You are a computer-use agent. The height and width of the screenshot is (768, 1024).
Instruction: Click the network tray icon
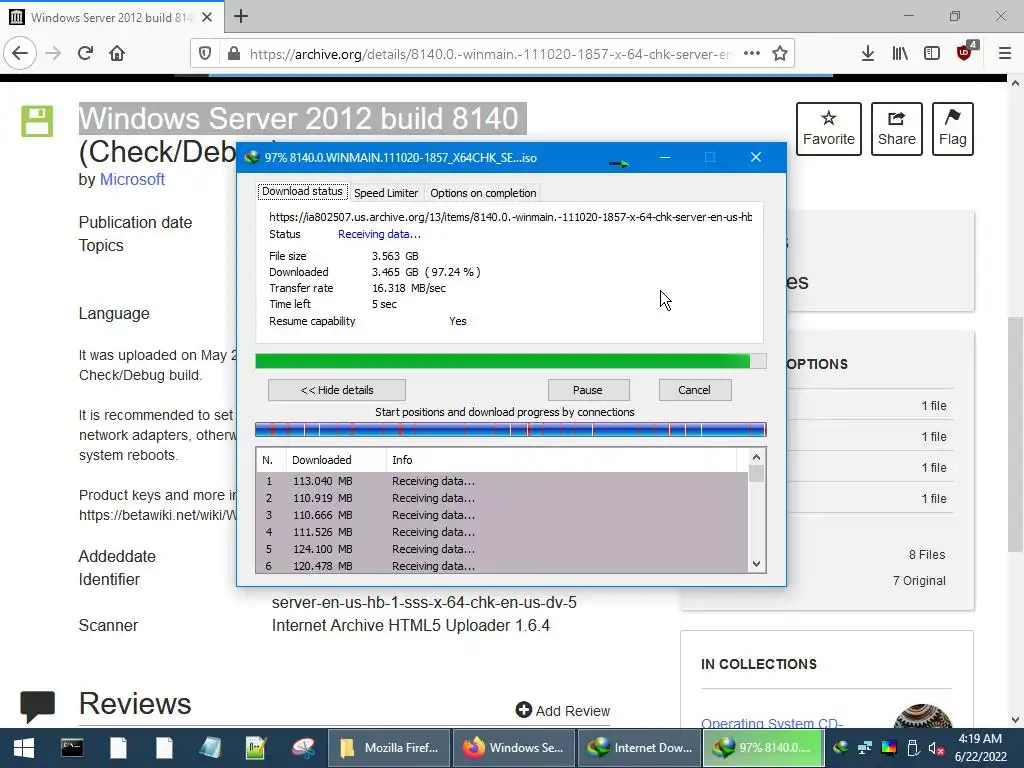point(865,748)
